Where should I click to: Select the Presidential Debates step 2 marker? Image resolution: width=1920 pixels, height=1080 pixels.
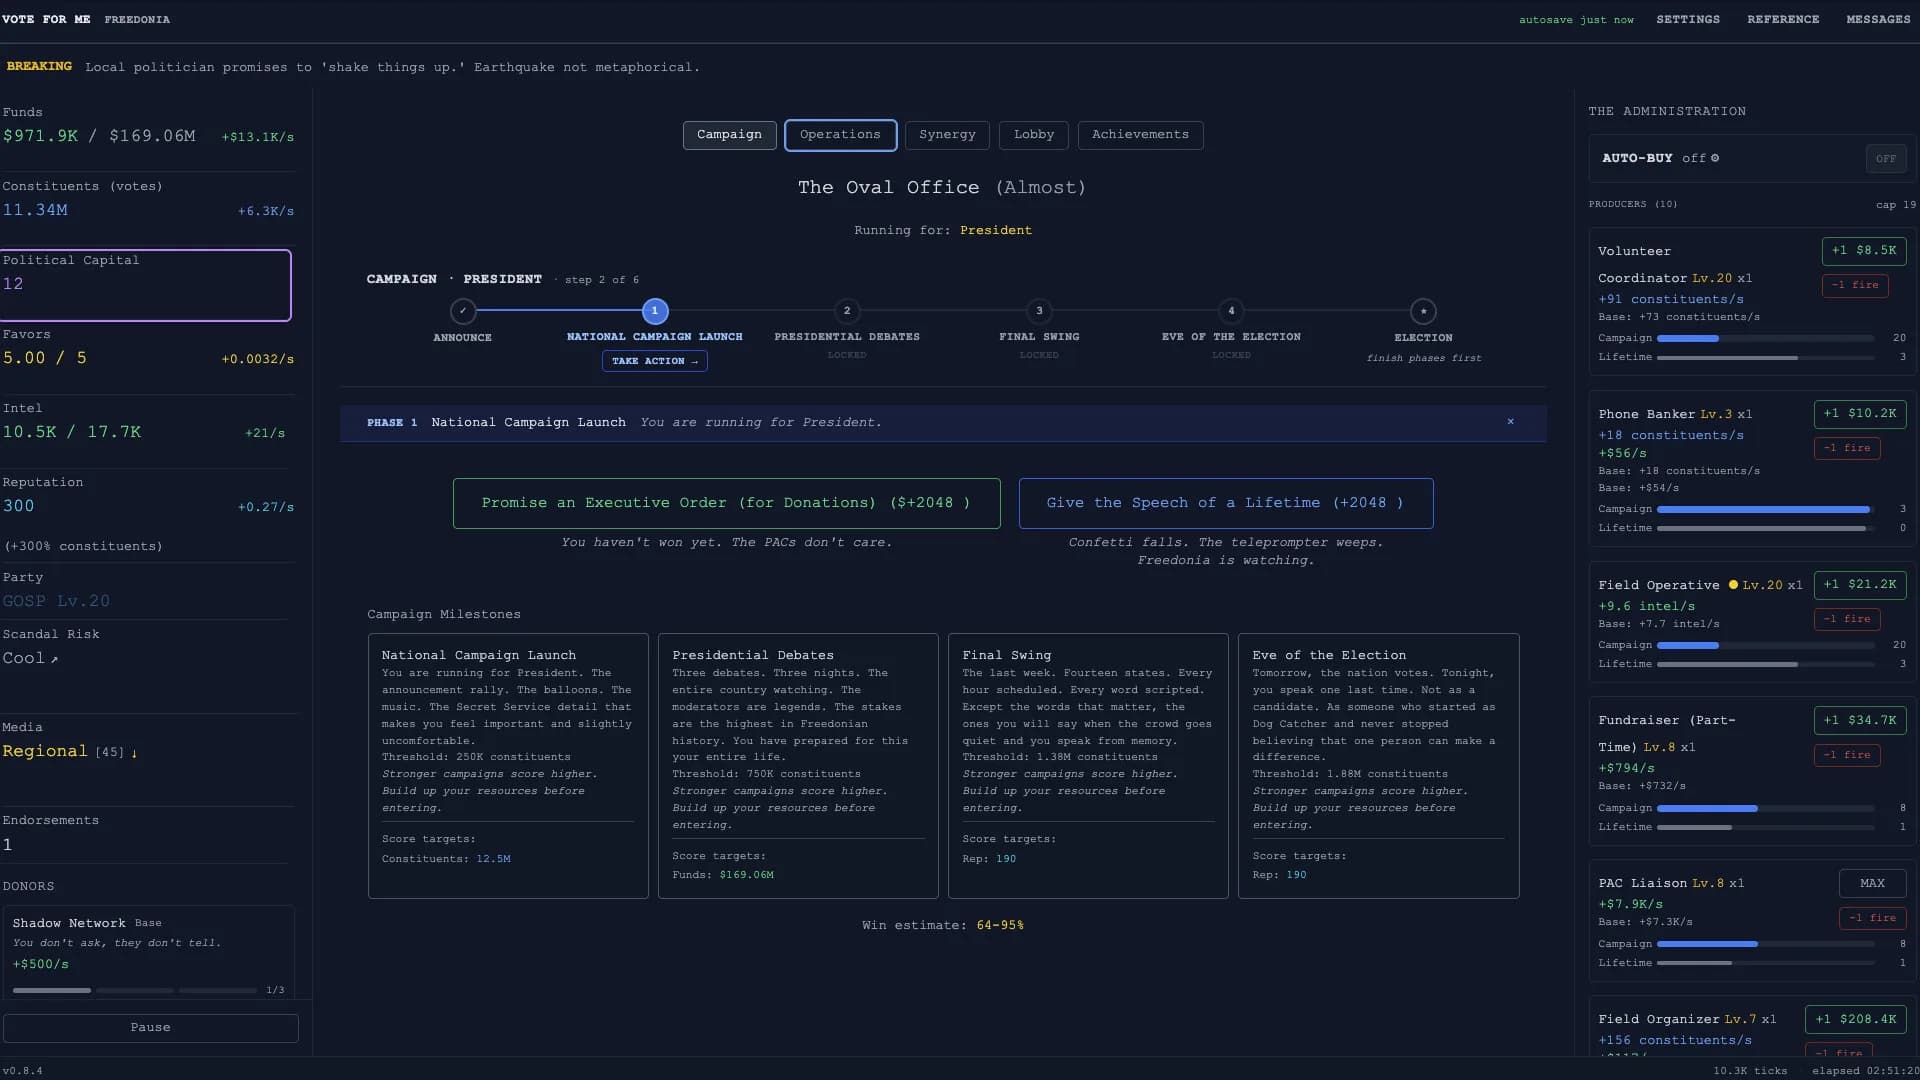click(x=847, y=311)
